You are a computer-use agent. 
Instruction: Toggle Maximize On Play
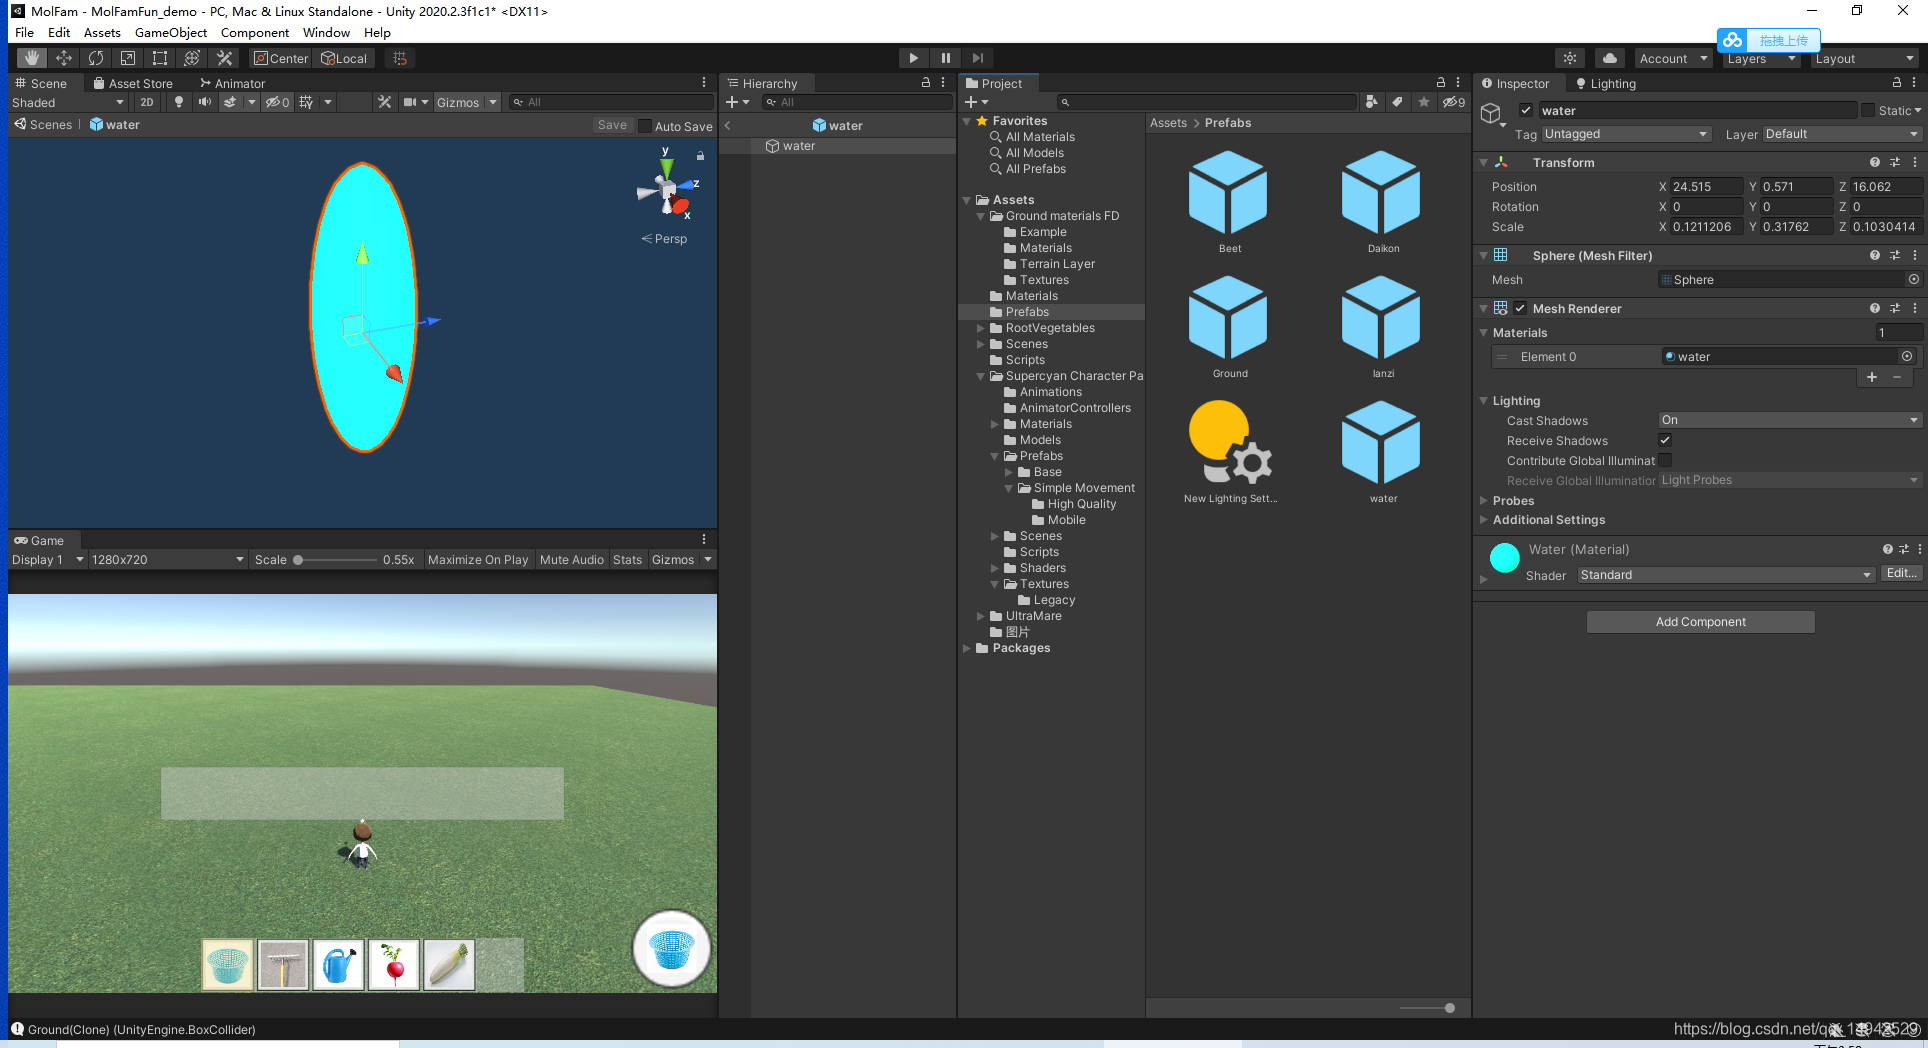click(478, 560)
